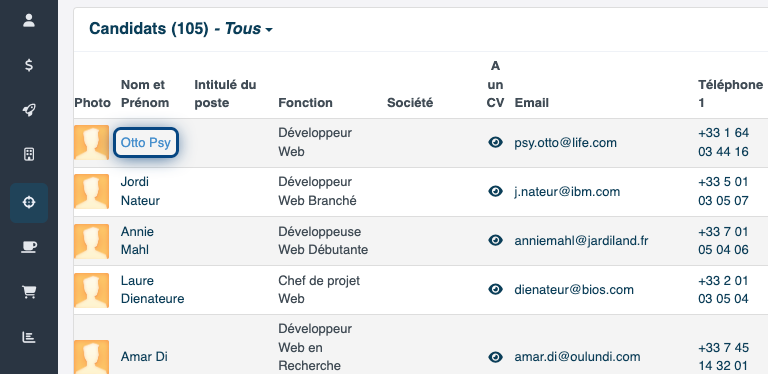
Task: Open the bar chart reports sidebar icon
Action: (29, 337)
